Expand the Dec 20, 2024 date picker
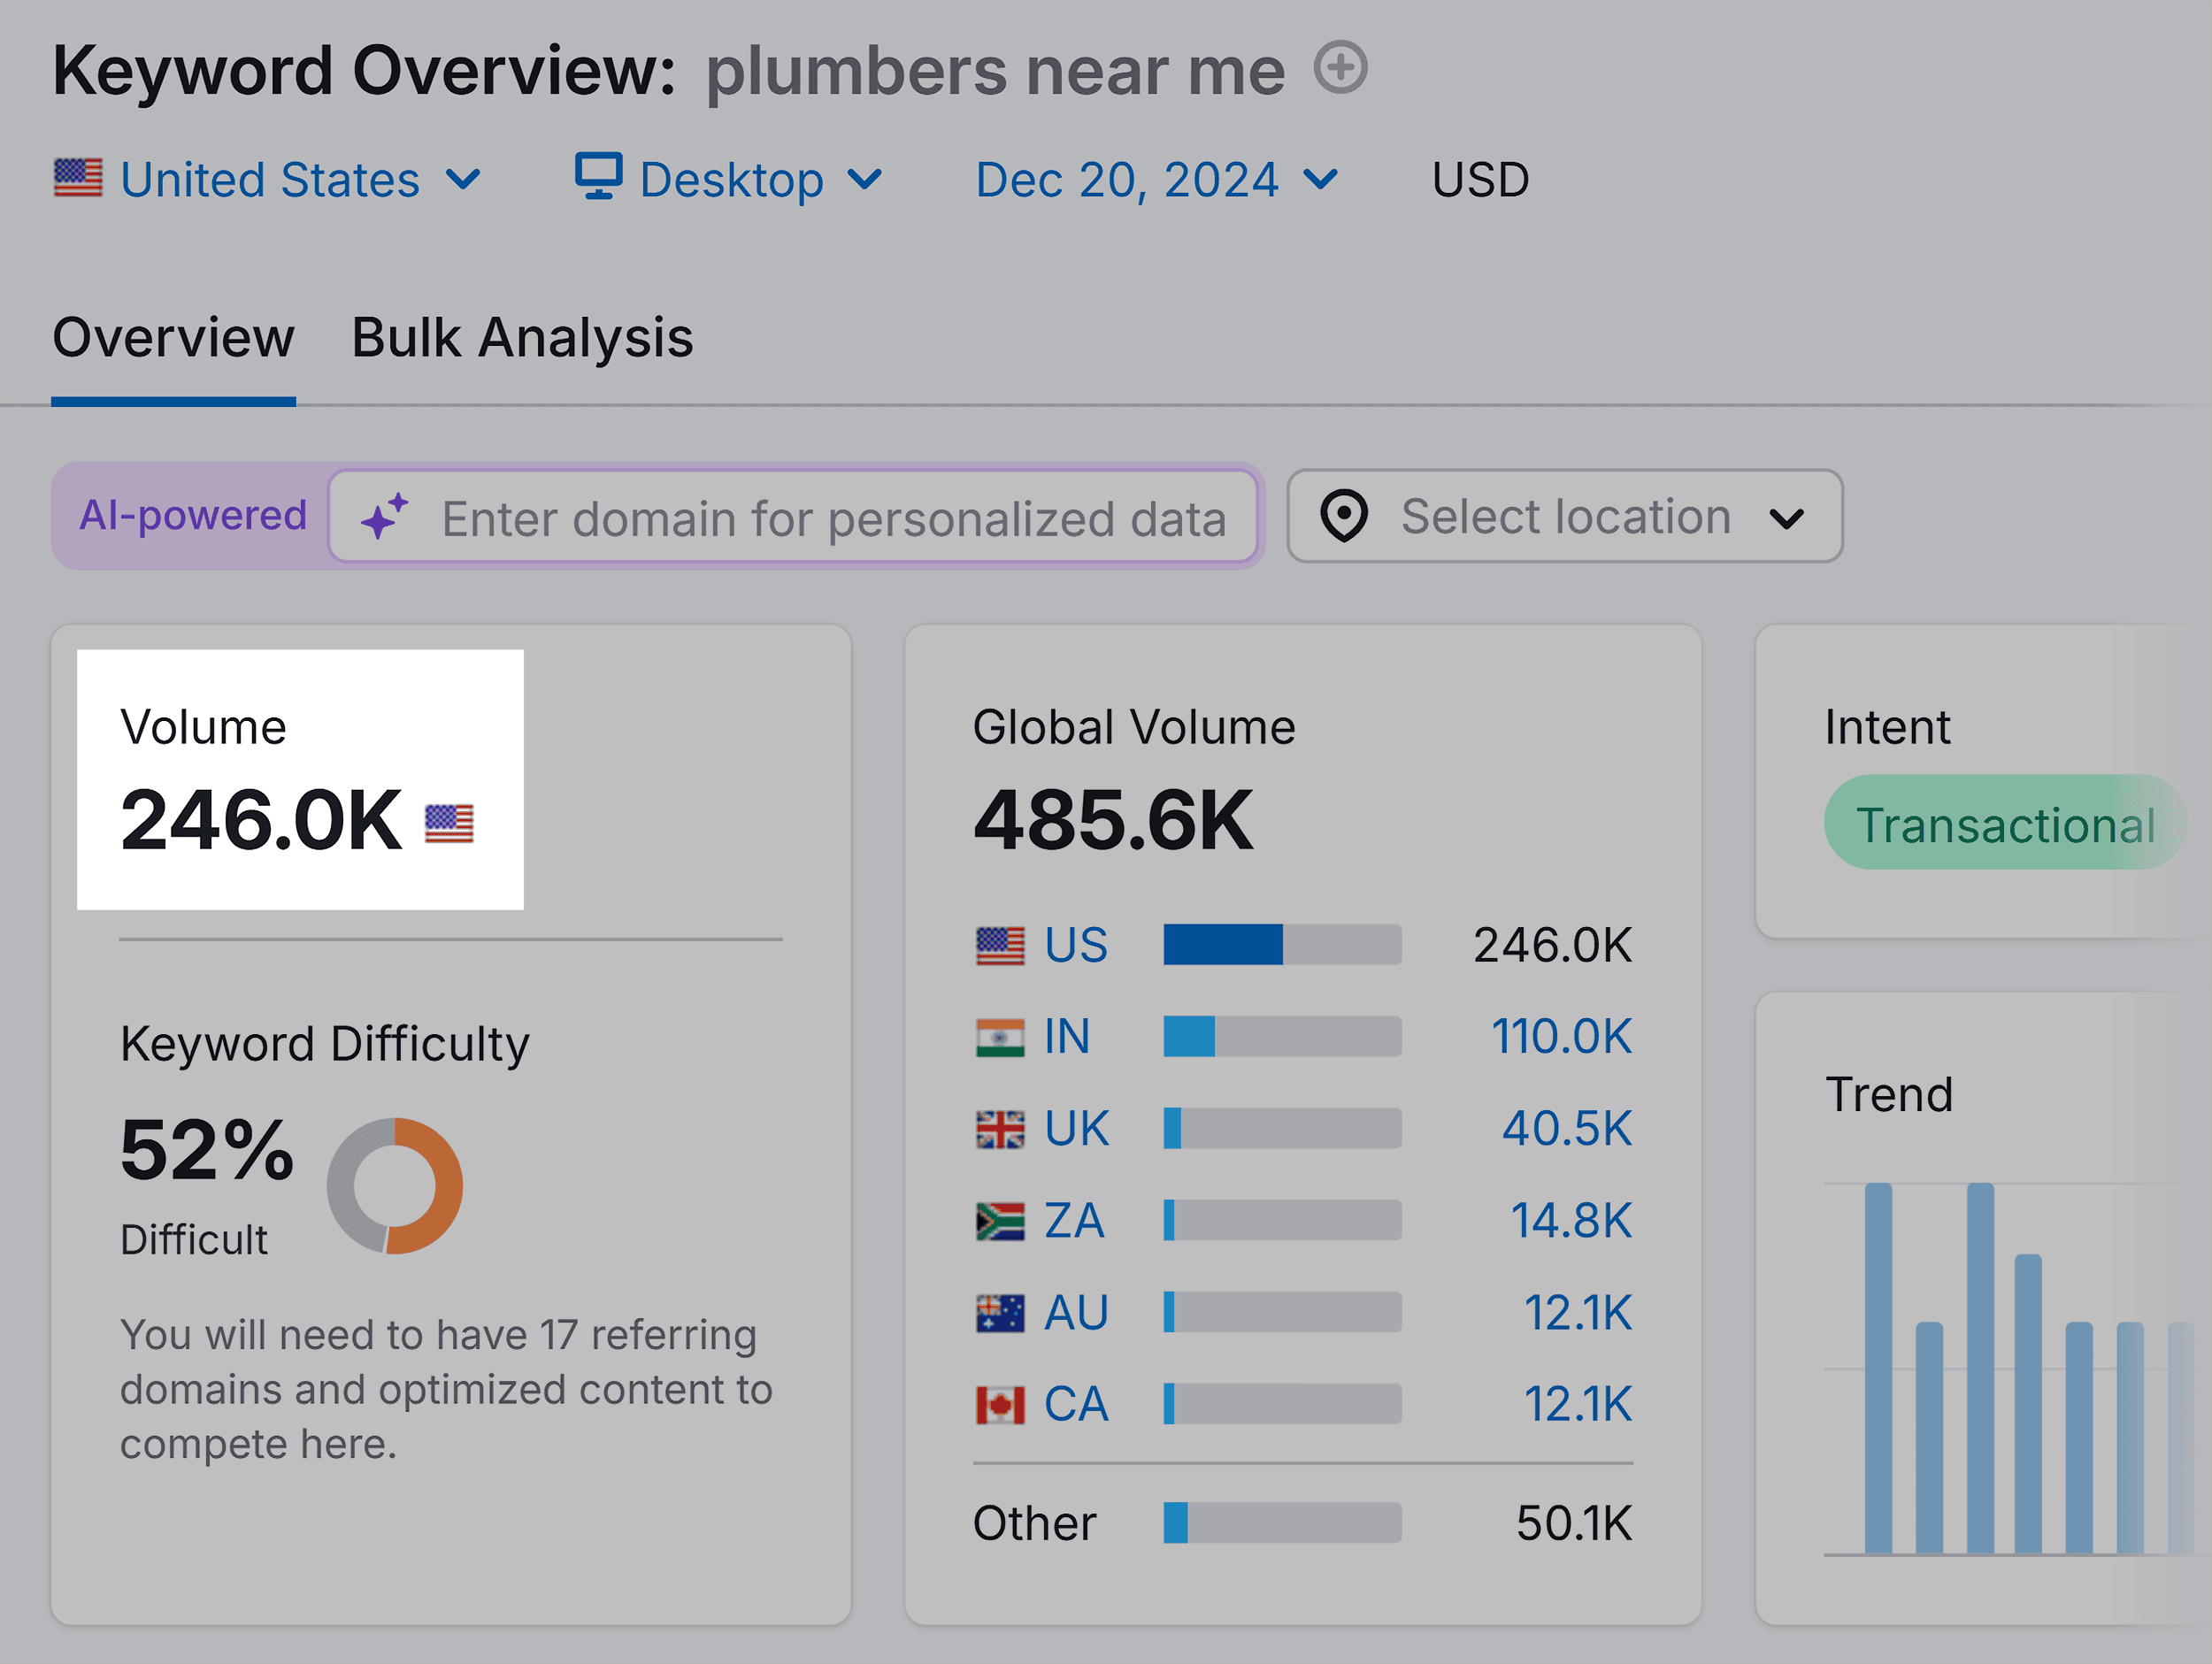Image resolution: width=2212 pixels, height=1664 pixels. click(x=1150, y=180)
